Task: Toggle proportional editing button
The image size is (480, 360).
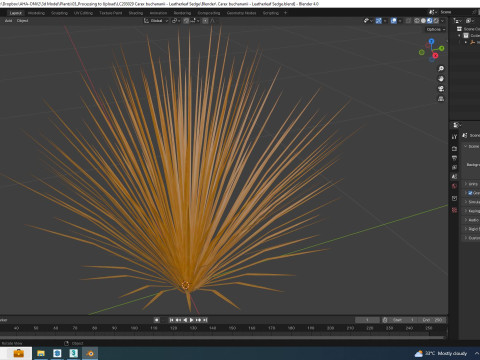Action: [205, 21]
